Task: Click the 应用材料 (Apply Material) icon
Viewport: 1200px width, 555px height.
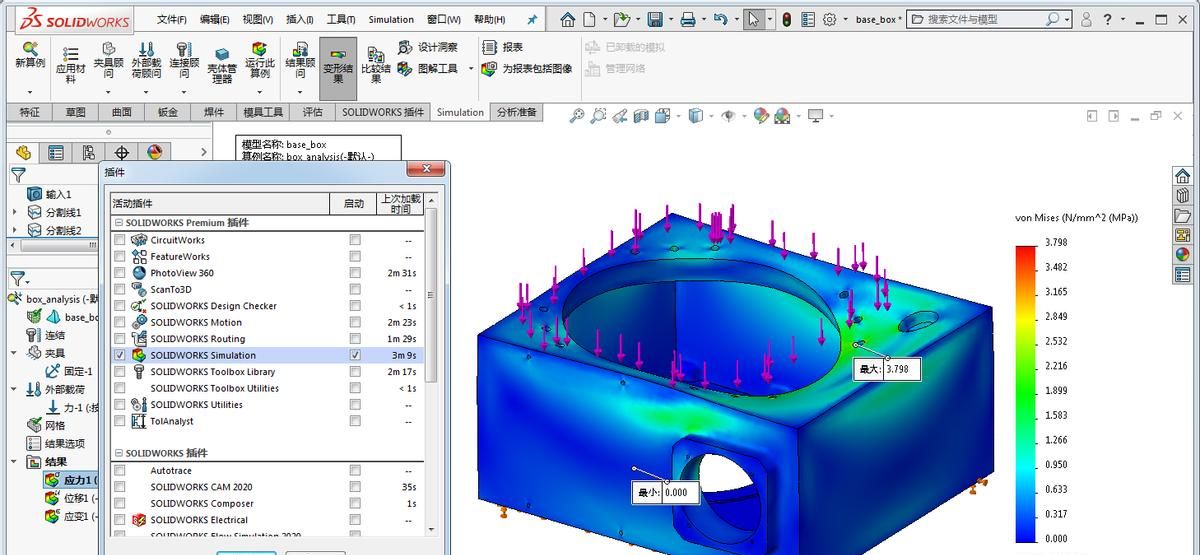Action: pos(70,66)
